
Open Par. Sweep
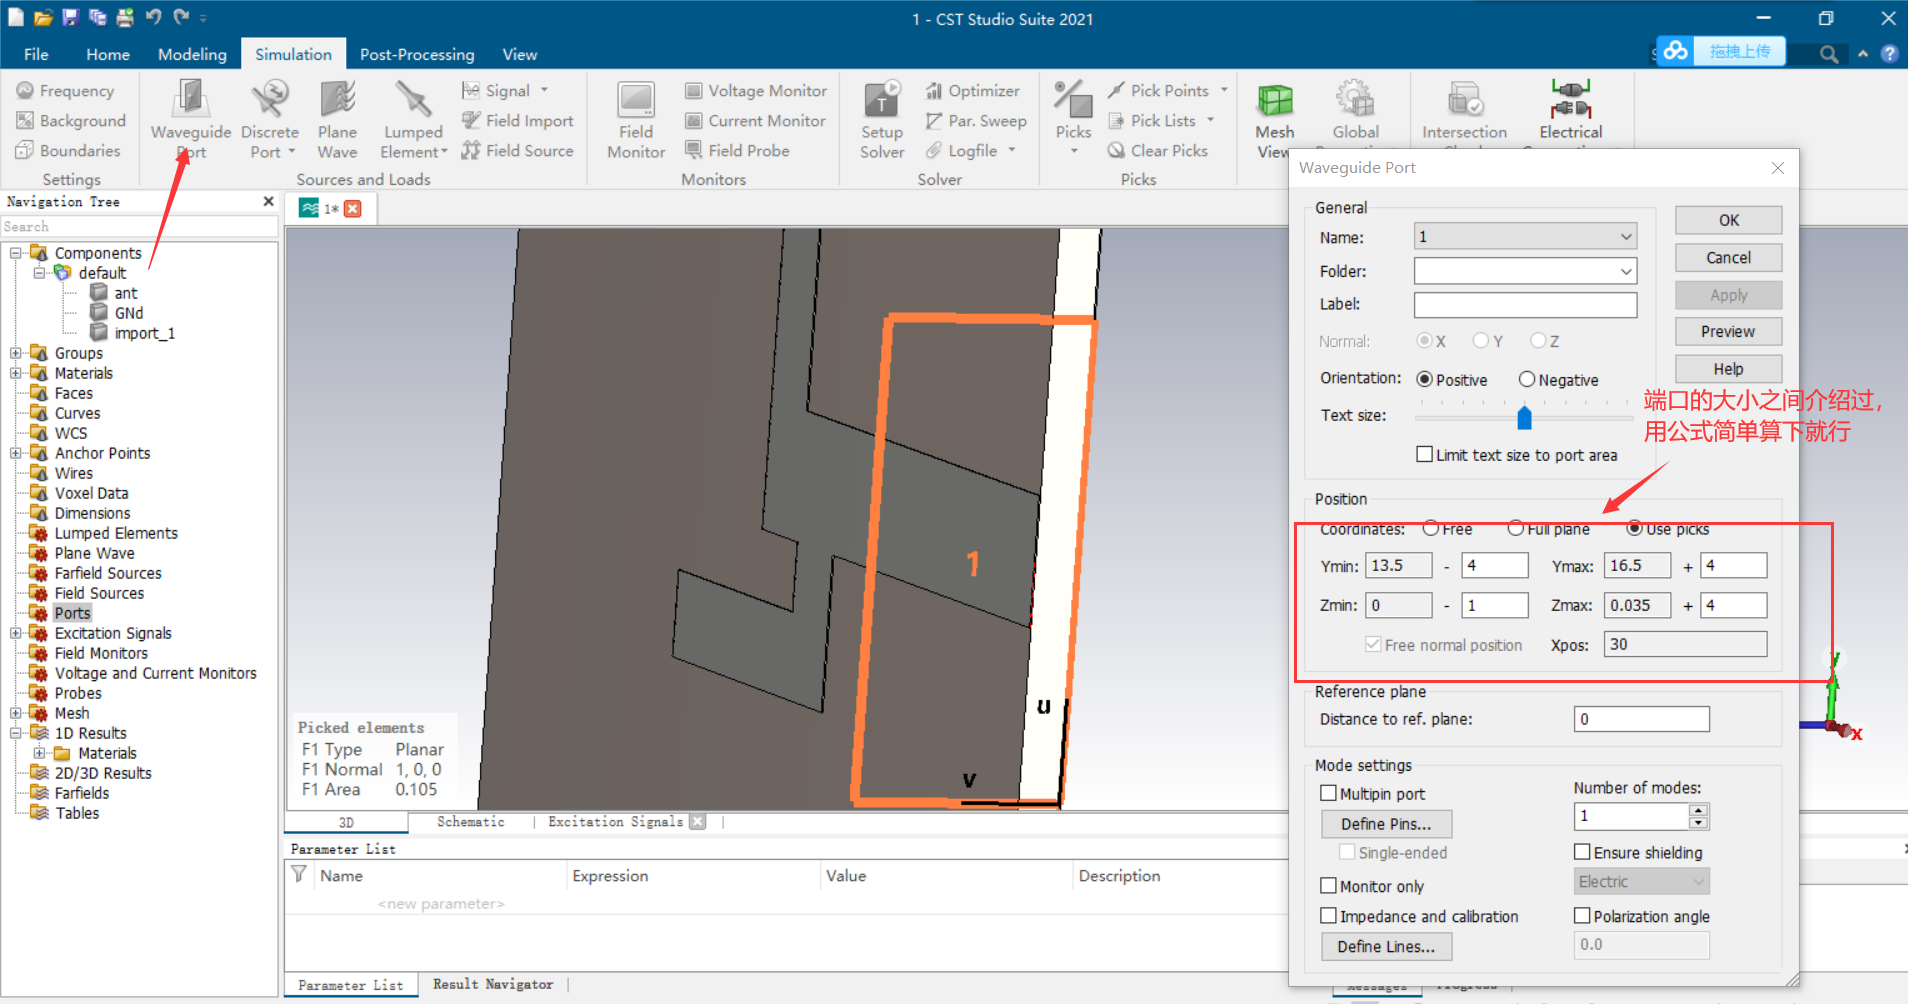click(976, 121)
